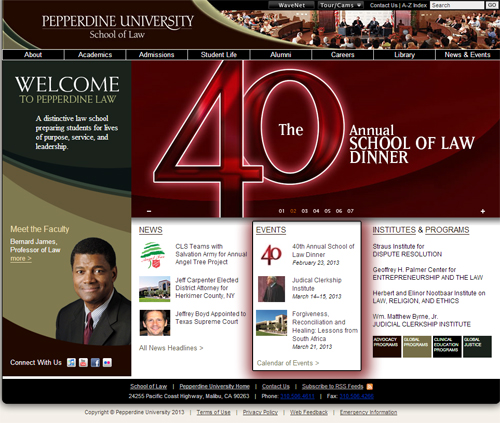Select Admissions in the main navigation

point(157,55)
